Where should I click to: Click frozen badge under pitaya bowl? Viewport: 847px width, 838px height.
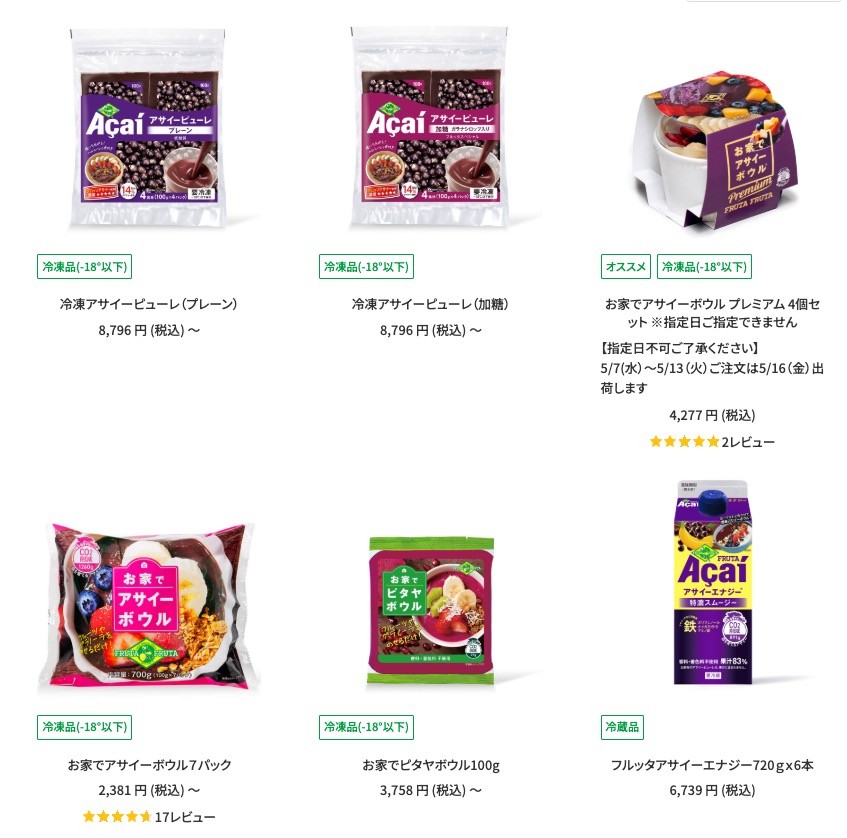pos(366,727)
